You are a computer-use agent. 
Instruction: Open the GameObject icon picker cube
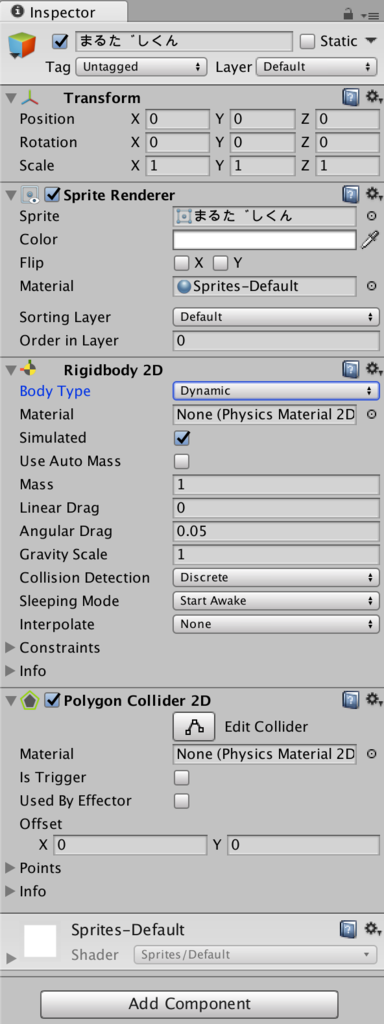click(x=21, y=46)
